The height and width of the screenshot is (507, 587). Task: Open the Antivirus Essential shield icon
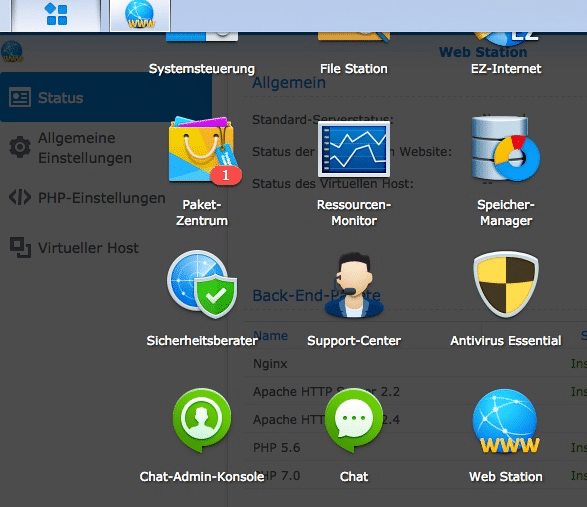(506, 285)
